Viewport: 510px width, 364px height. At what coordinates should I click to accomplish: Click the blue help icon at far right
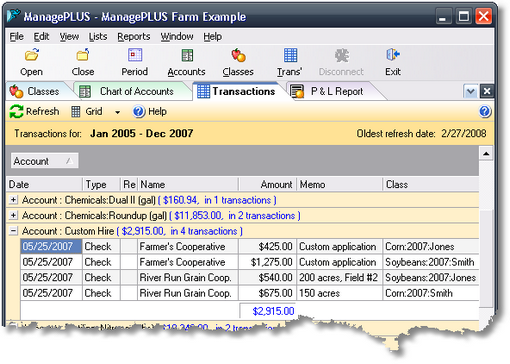(485, 111)
